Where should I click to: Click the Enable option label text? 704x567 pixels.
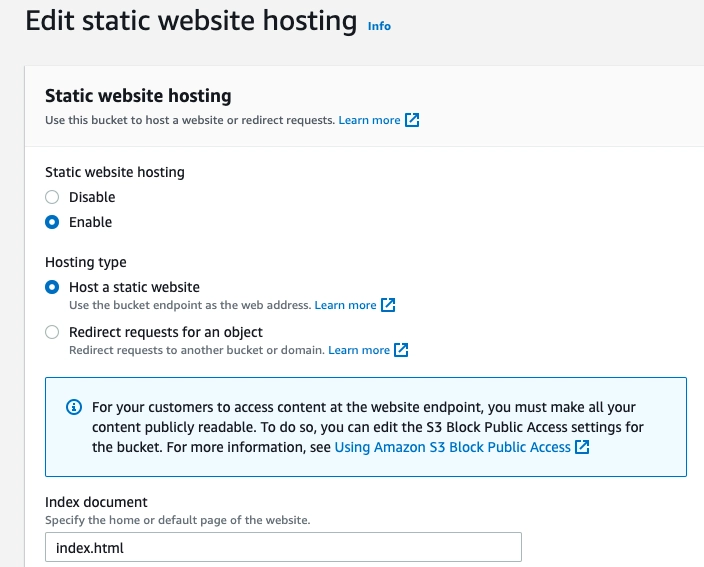pos(90,222)
